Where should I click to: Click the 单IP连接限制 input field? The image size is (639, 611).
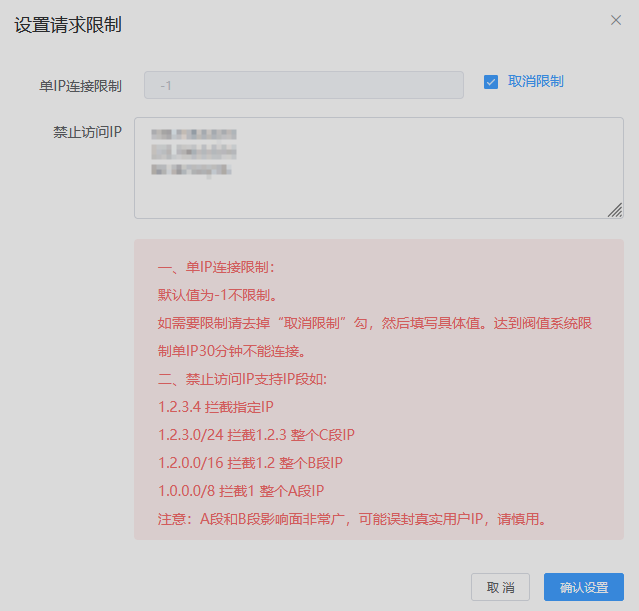pos(303,85)
